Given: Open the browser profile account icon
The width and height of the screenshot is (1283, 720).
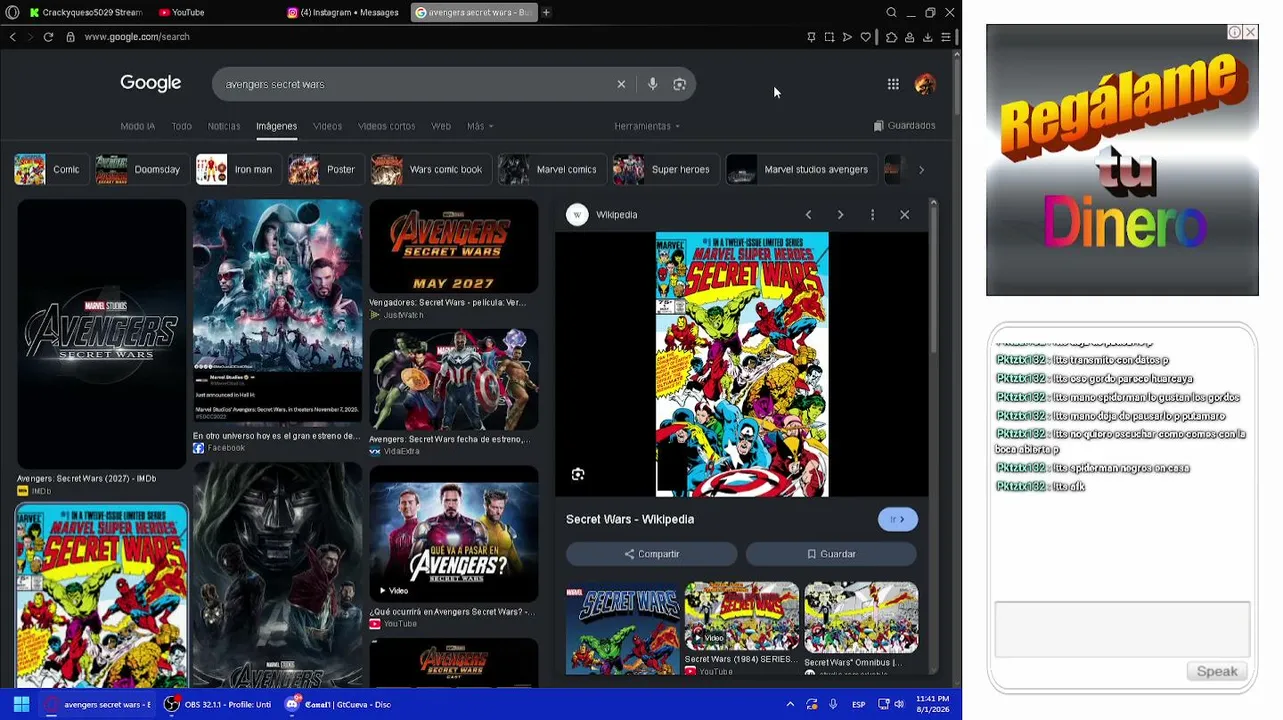Looking at the screenshot, I should point(909,37).
